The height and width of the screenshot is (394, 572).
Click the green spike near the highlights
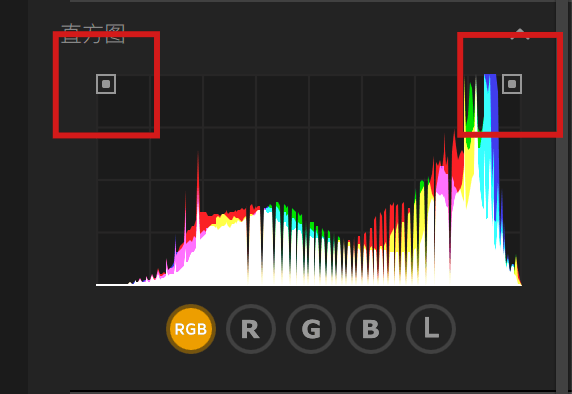click(471, 109)
